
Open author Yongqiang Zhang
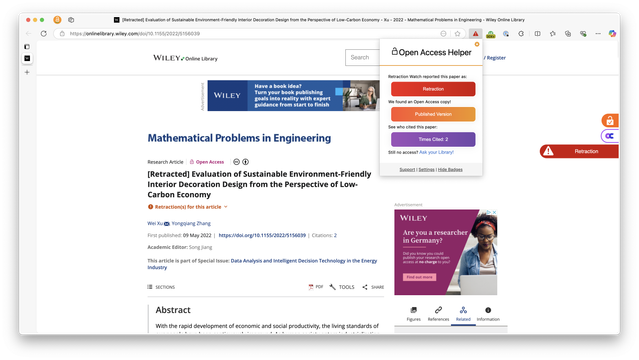[x=191, y=223]
